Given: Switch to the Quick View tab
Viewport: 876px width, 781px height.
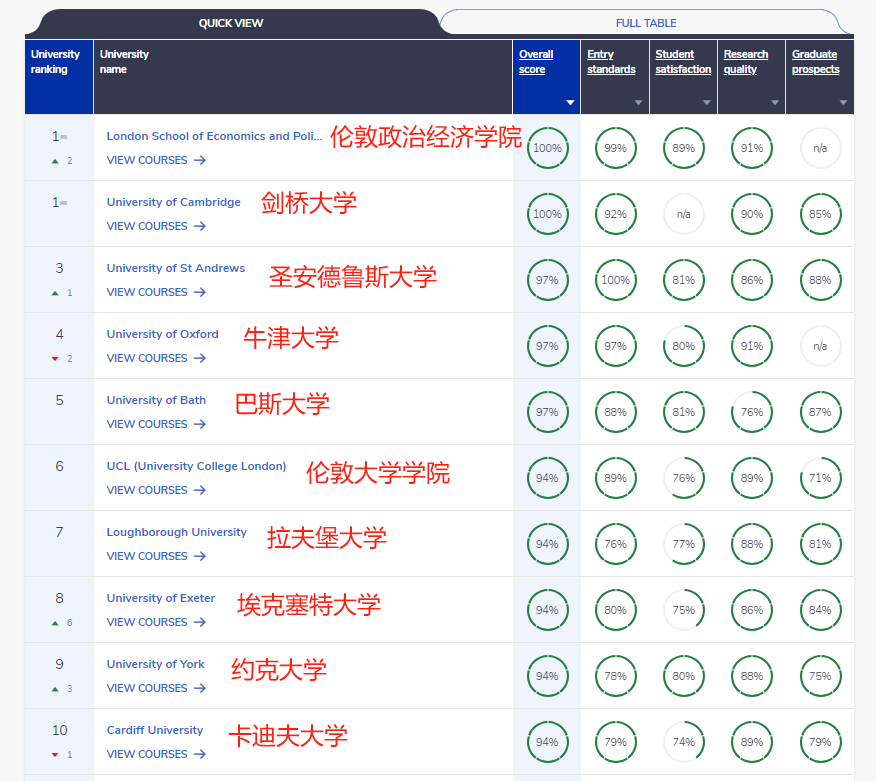Looking at the screenshot, I should tap(231, 23).
